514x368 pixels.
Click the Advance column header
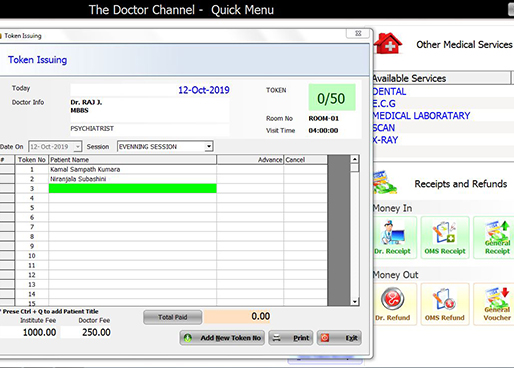(250, 160)
